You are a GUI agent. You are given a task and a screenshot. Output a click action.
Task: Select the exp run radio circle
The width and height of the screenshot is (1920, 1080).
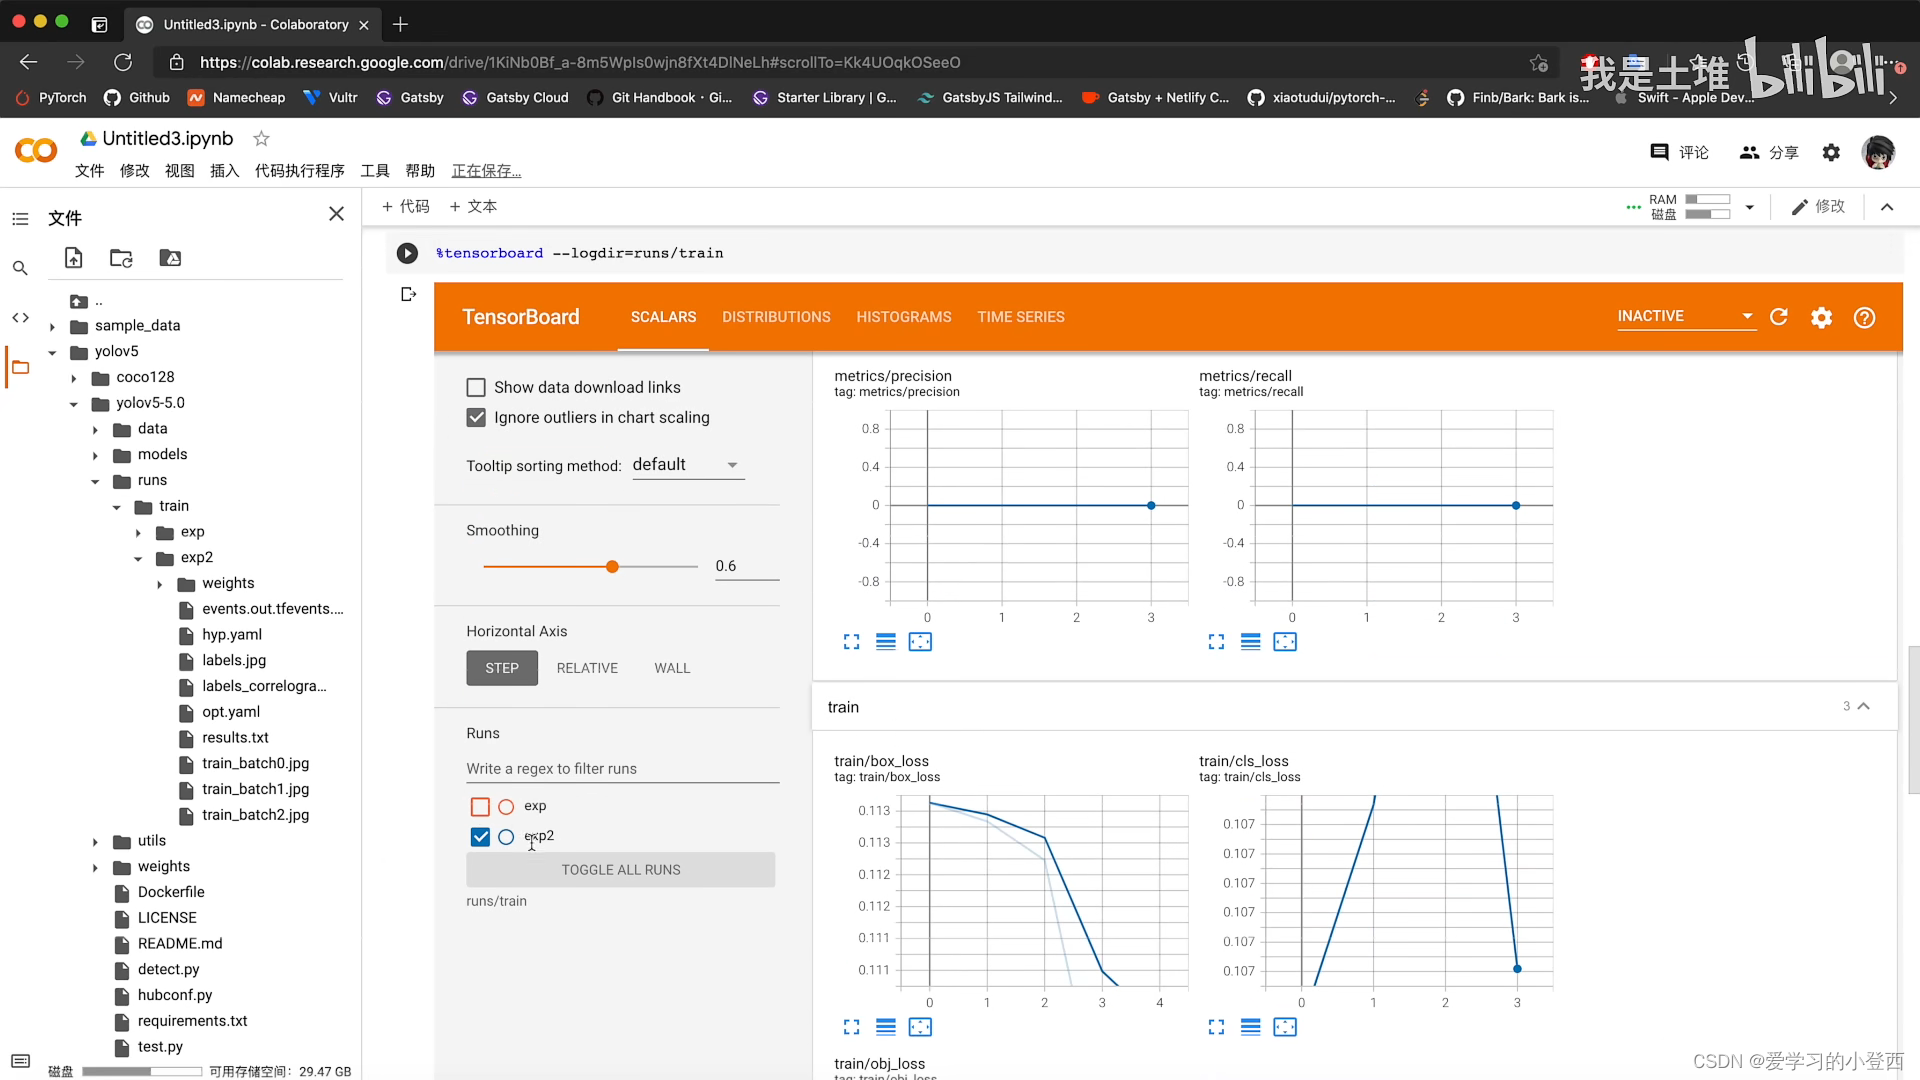[x=506, y=807]
